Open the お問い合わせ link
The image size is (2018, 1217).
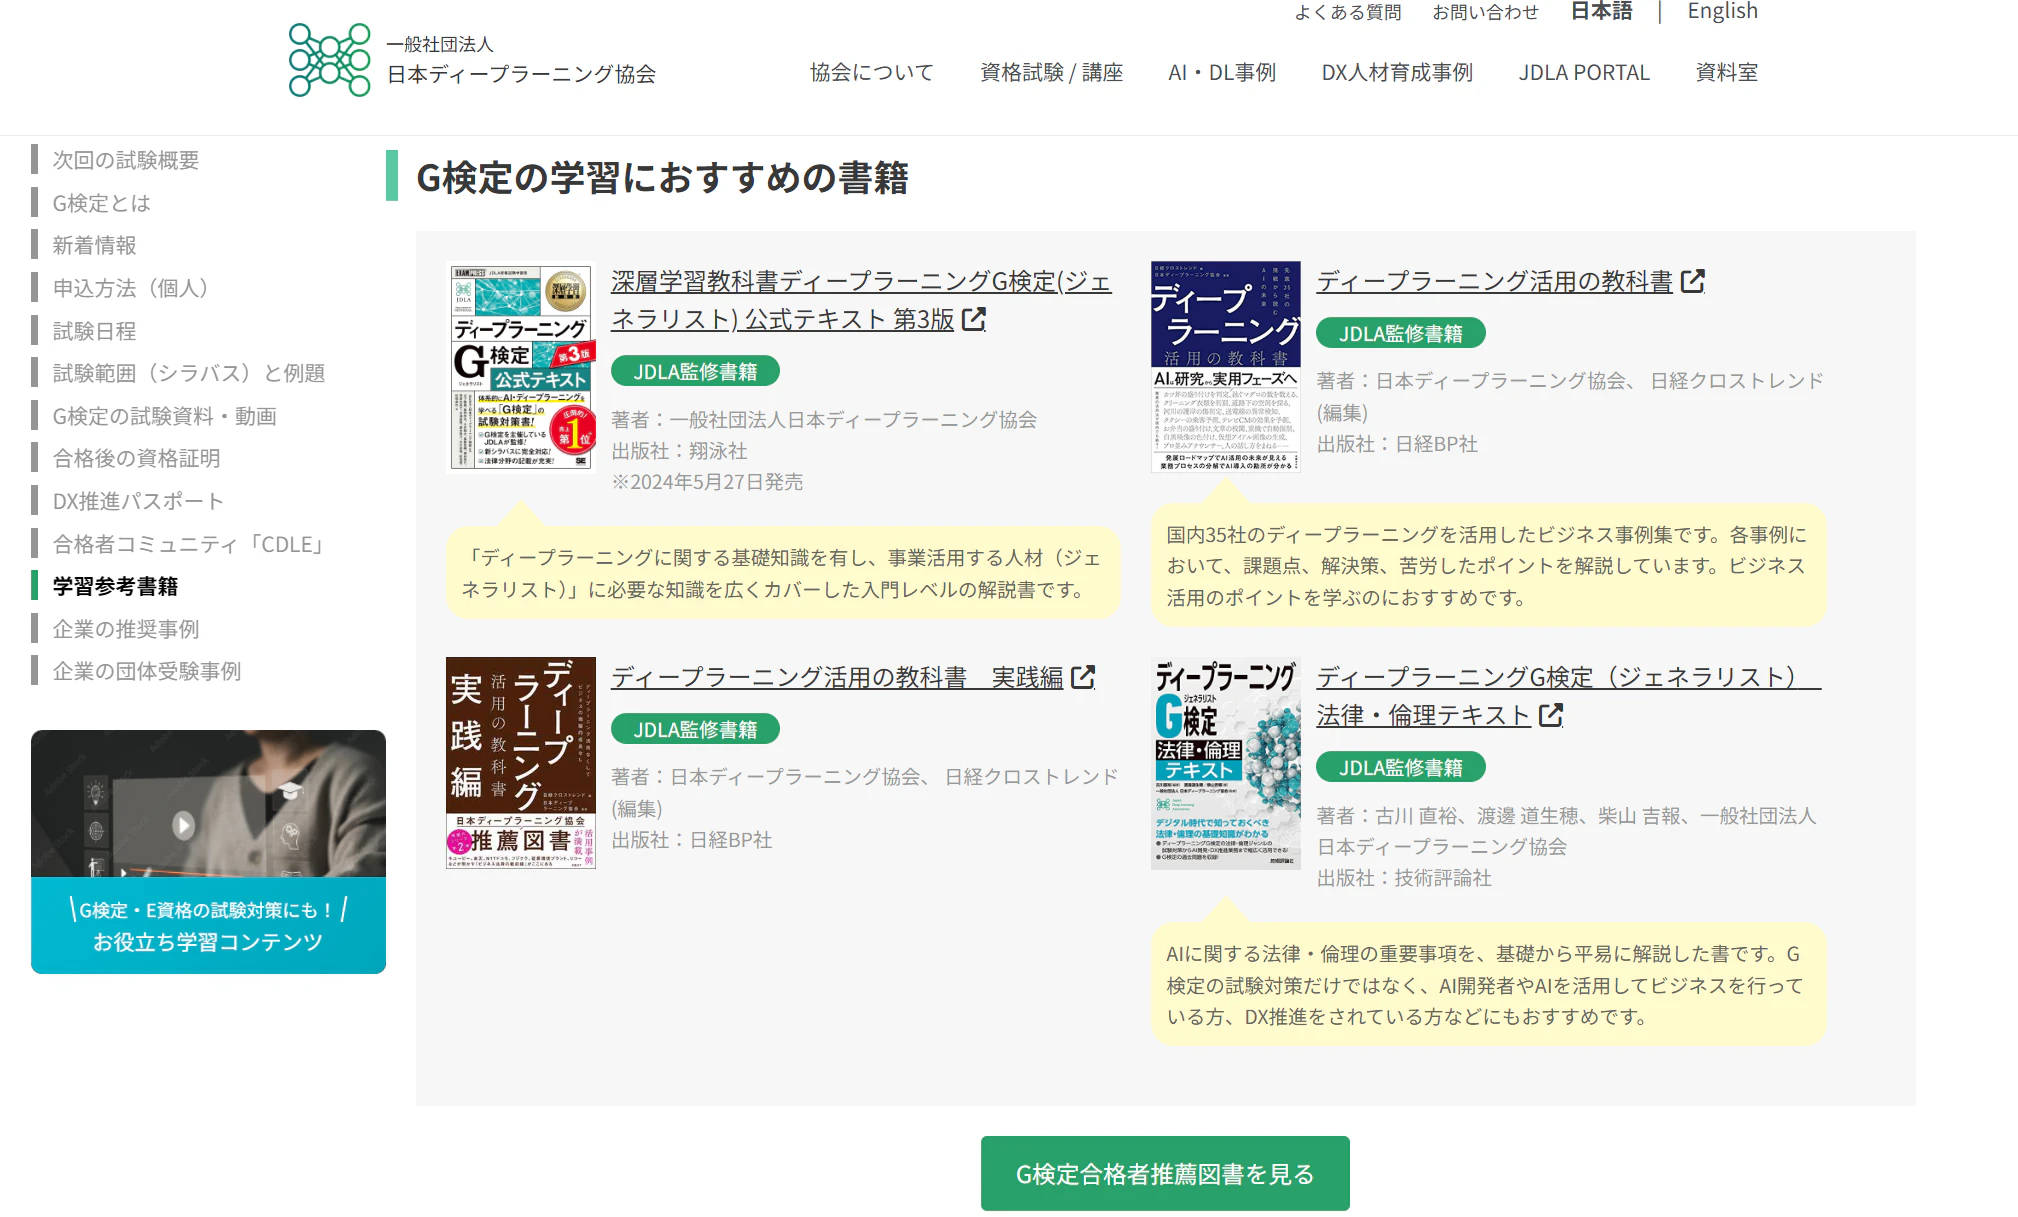click(x=1485, y=12)
